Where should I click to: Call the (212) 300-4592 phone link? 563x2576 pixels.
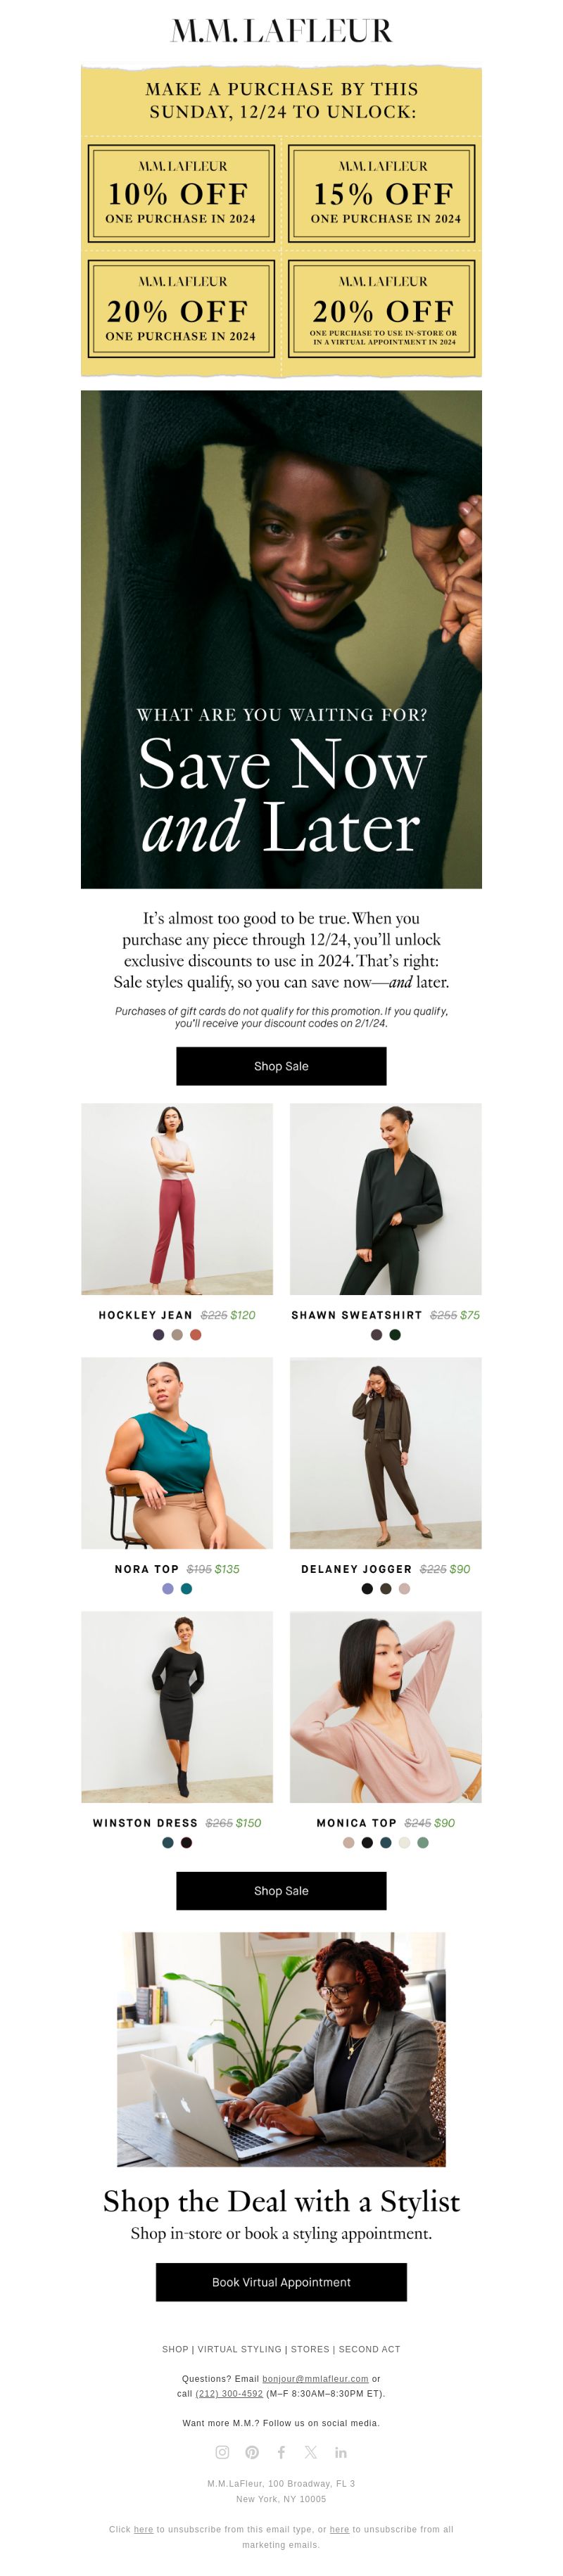coord(229,2393)
